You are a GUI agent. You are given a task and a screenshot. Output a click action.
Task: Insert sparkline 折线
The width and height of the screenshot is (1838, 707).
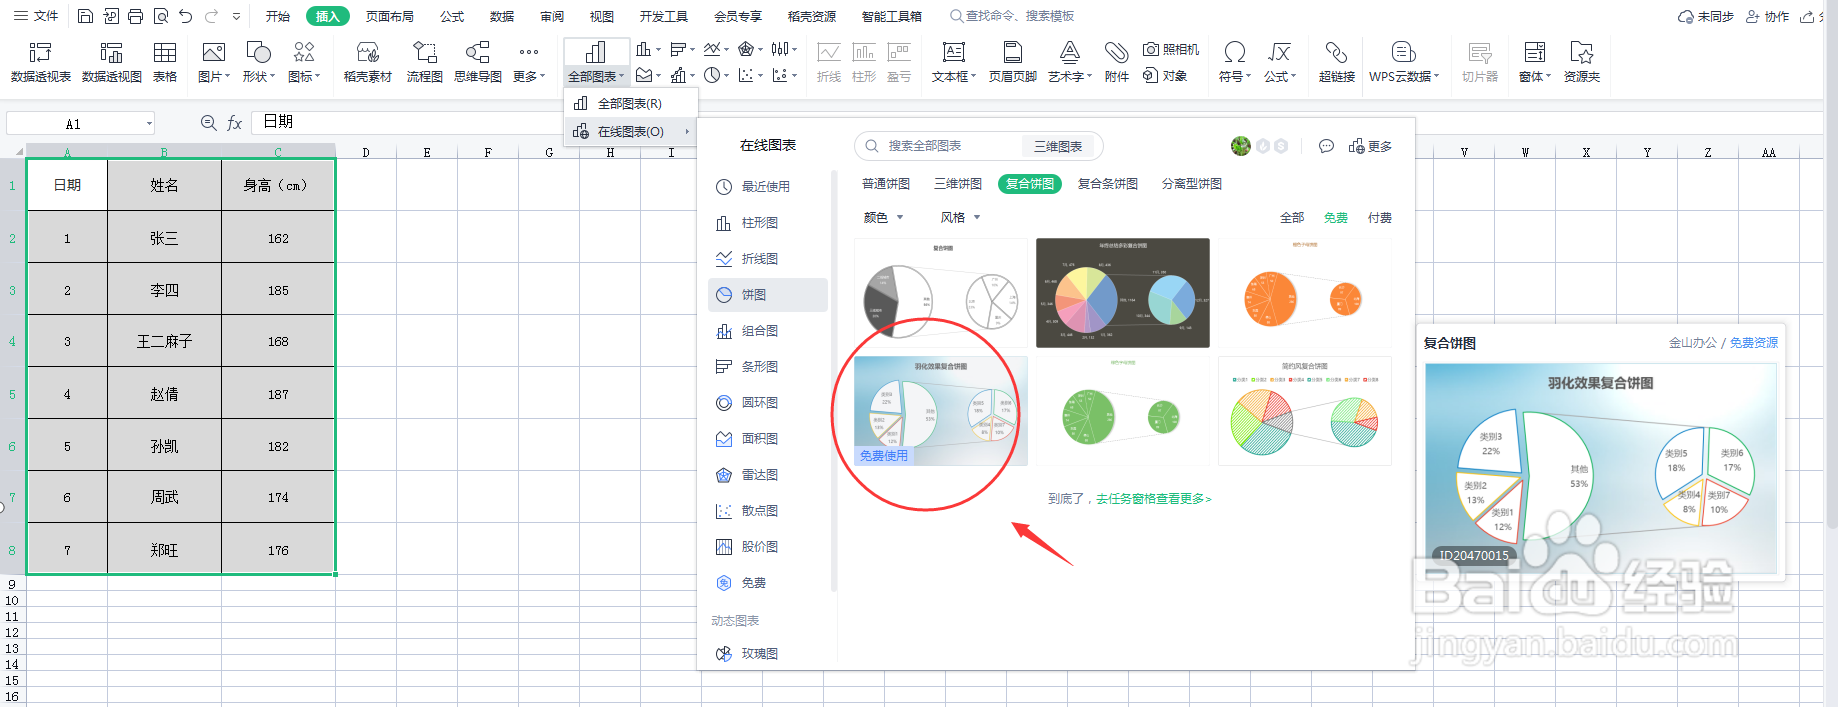coord(828,62)
